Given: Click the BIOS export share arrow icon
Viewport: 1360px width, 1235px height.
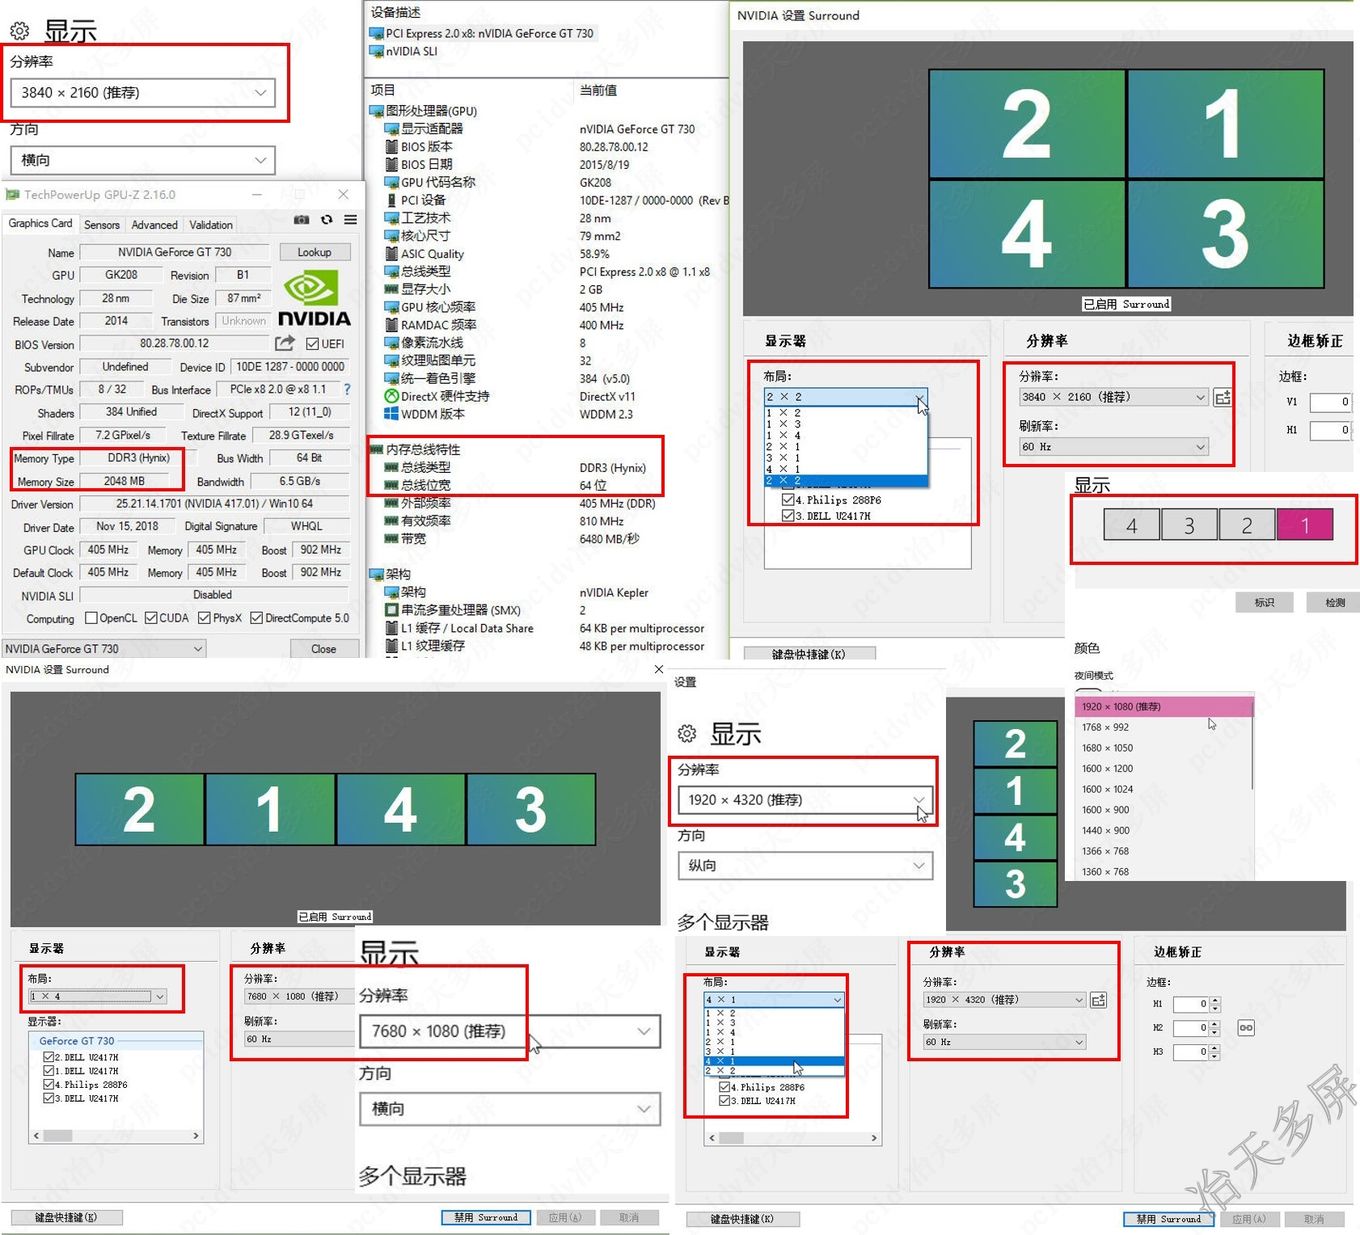Looking at the screenshot, I should click(x=285, y=343).
